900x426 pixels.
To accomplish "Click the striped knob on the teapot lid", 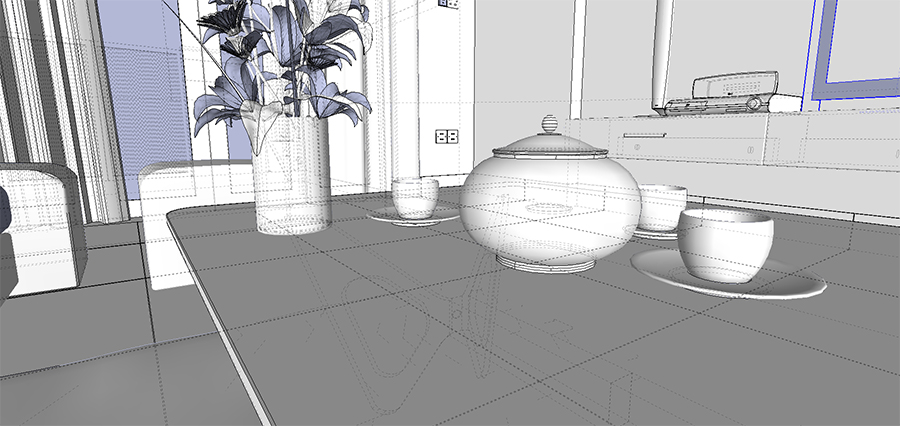I will pos(550,124).
